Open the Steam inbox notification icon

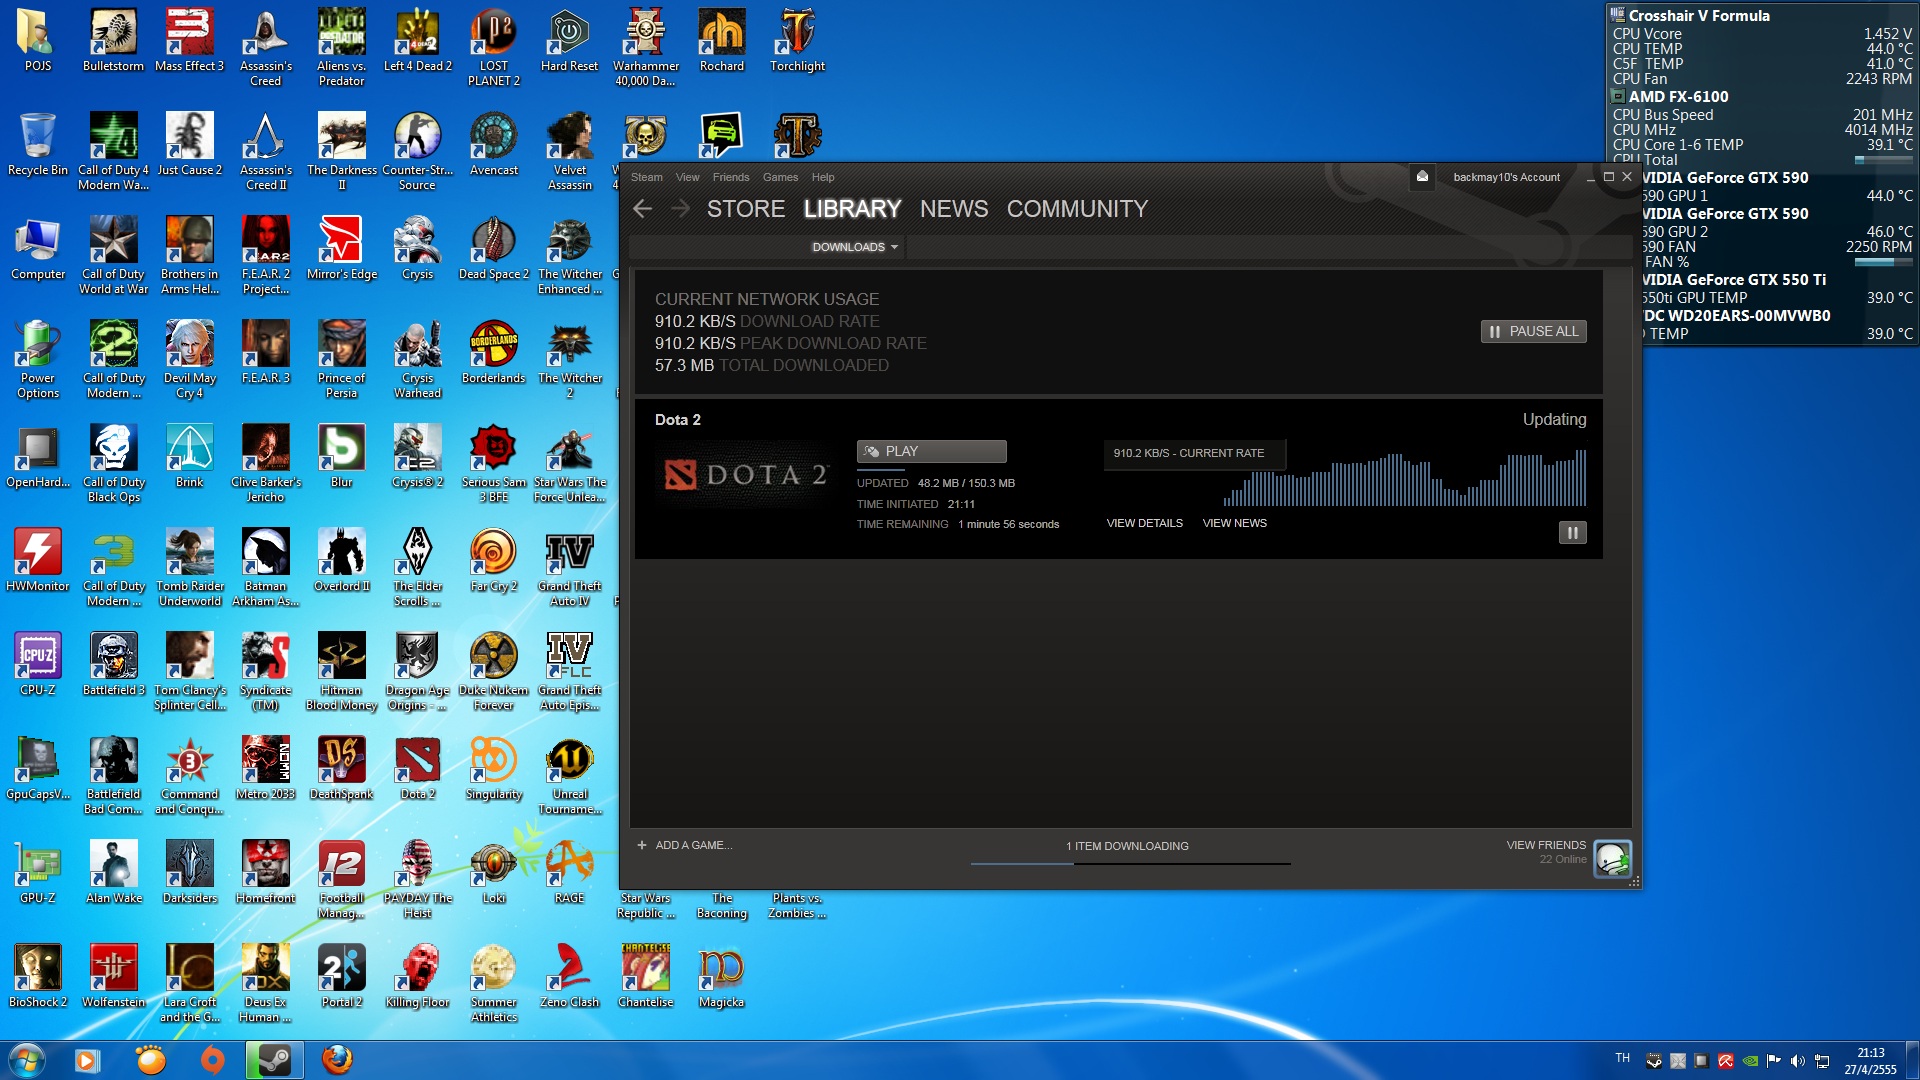(1422, 177)
